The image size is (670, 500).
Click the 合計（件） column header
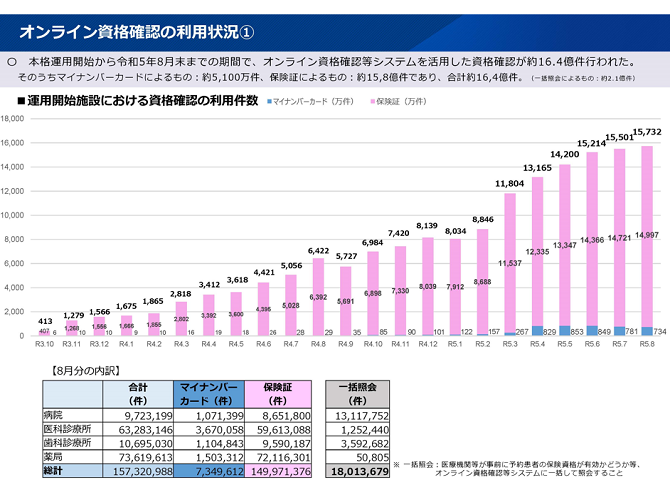point(138,394)
